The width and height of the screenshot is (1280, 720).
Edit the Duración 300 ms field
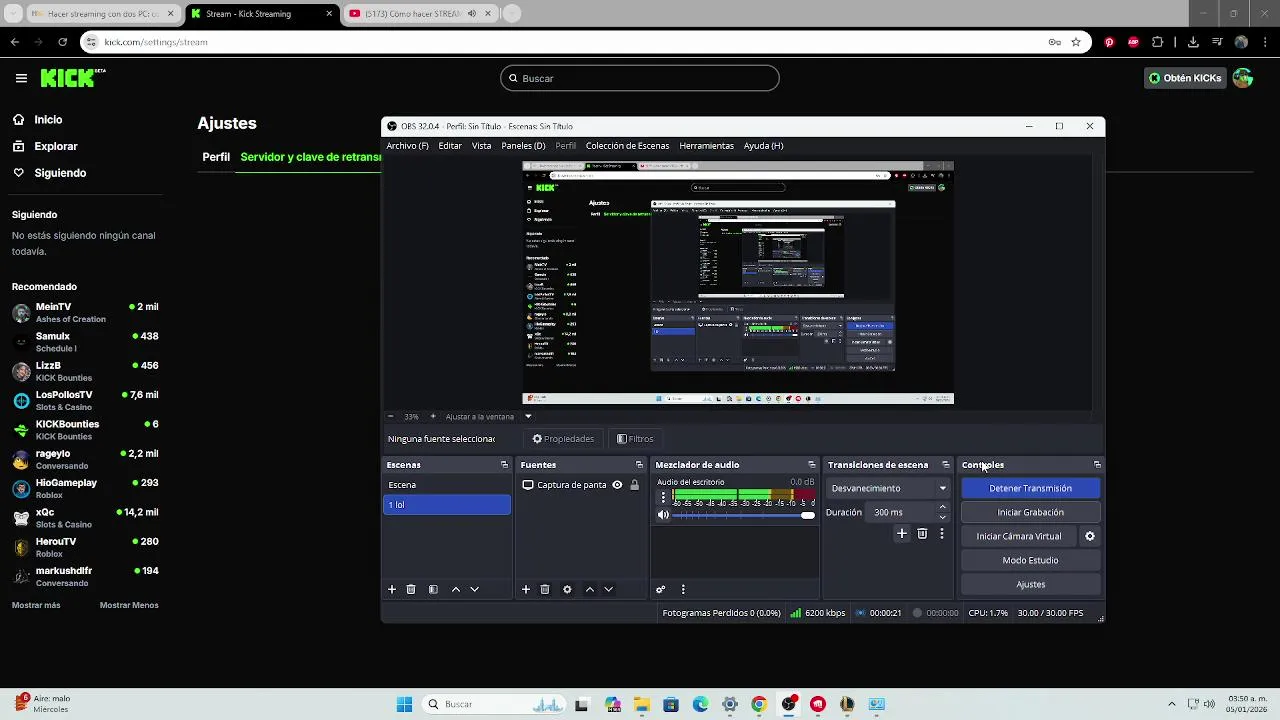(x=901, y=512)
